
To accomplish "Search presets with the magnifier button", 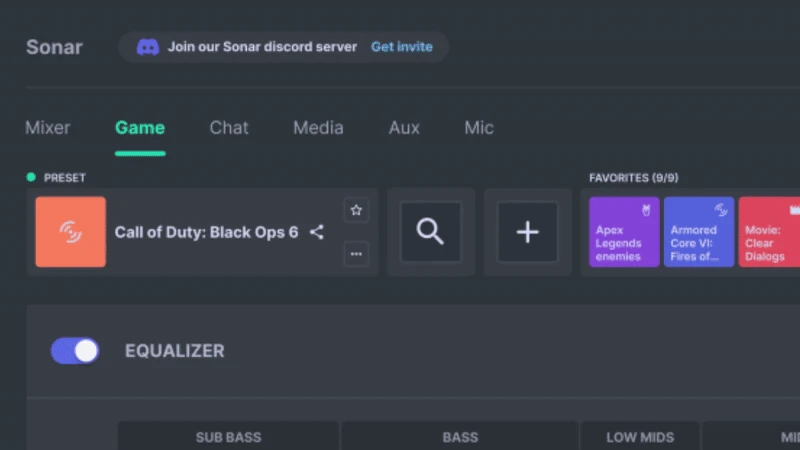I will 431,232.
